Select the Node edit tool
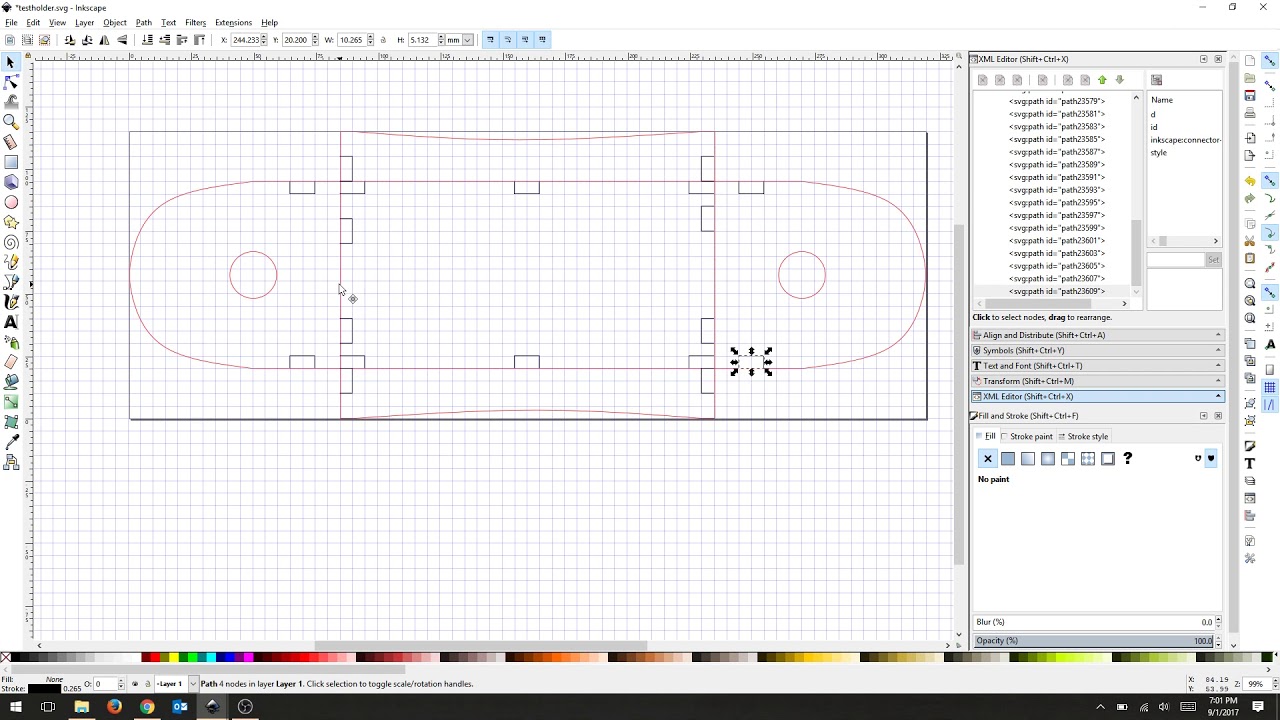The image size is (1280, 720). click(x=11, y=82)
